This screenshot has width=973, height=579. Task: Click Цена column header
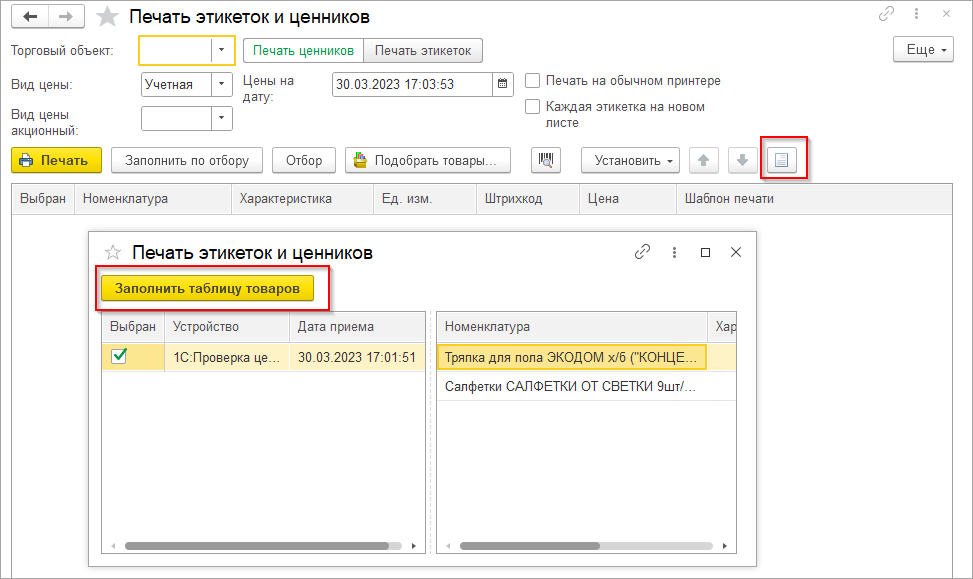pos(628,199)
